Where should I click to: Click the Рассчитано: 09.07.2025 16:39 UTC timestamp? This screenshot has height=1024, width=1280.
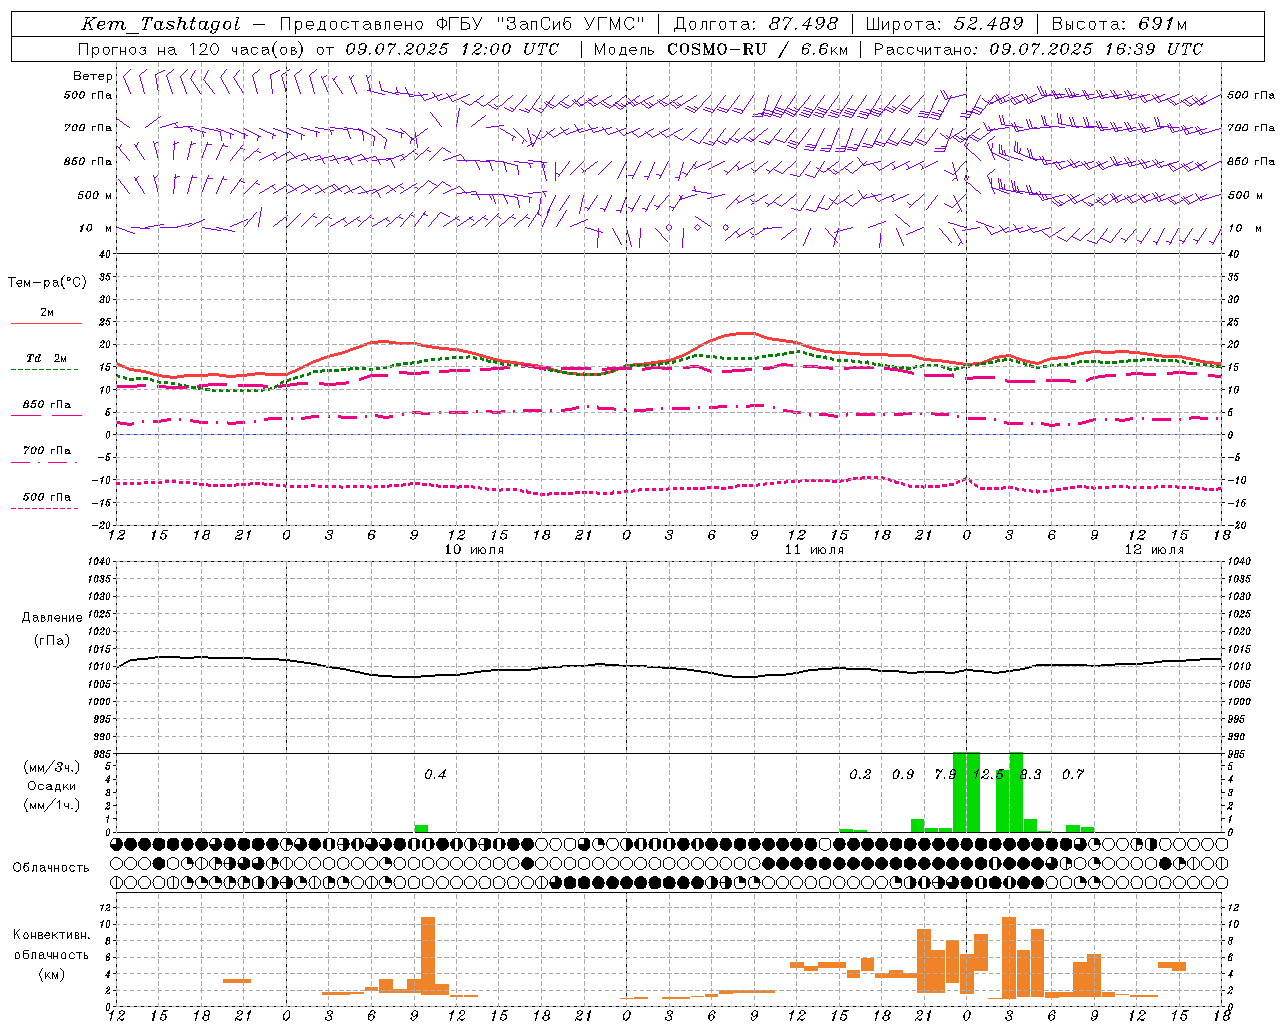tap(1038, 49)
